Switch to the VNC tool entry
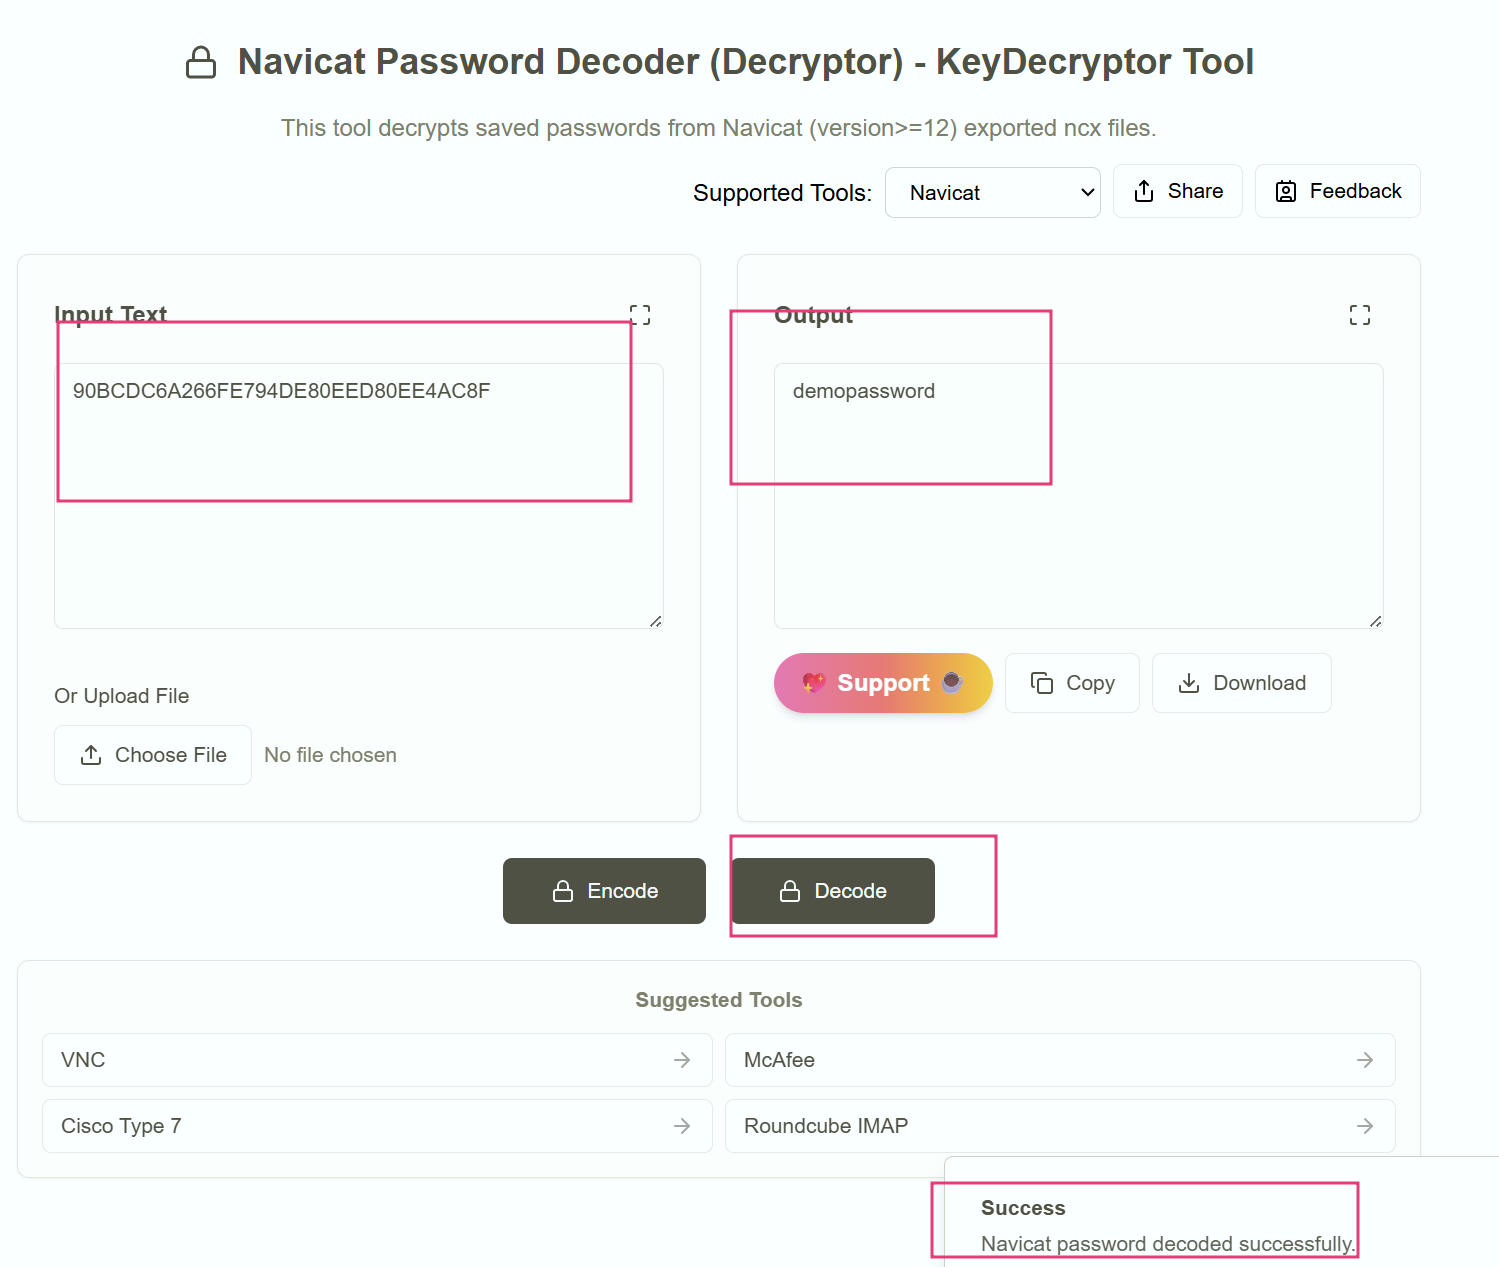Image resolution: width=1499 pixels, height=1267 pixels. tap(376, 1060)
